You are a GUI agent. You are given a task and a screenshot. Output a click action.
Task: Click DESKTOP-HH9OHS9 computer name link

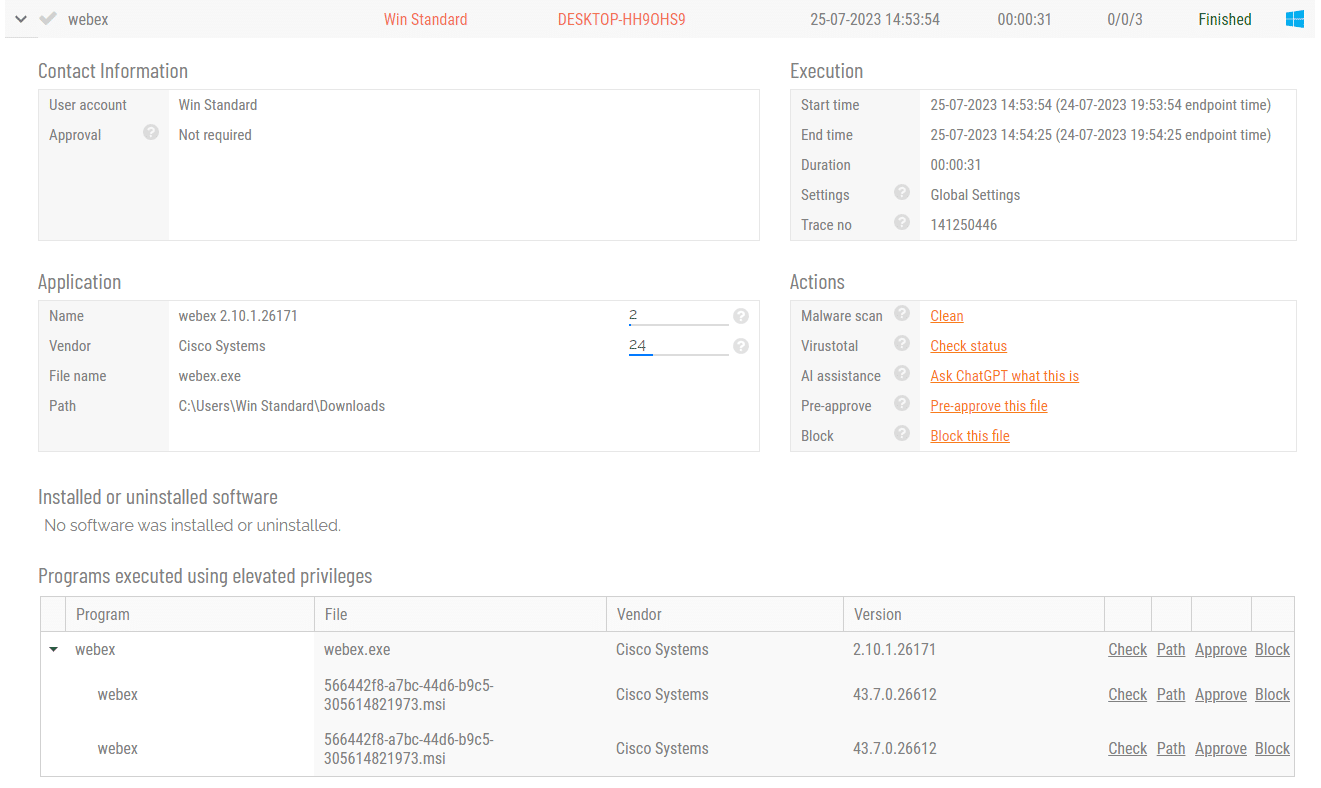tap(622, 19)
